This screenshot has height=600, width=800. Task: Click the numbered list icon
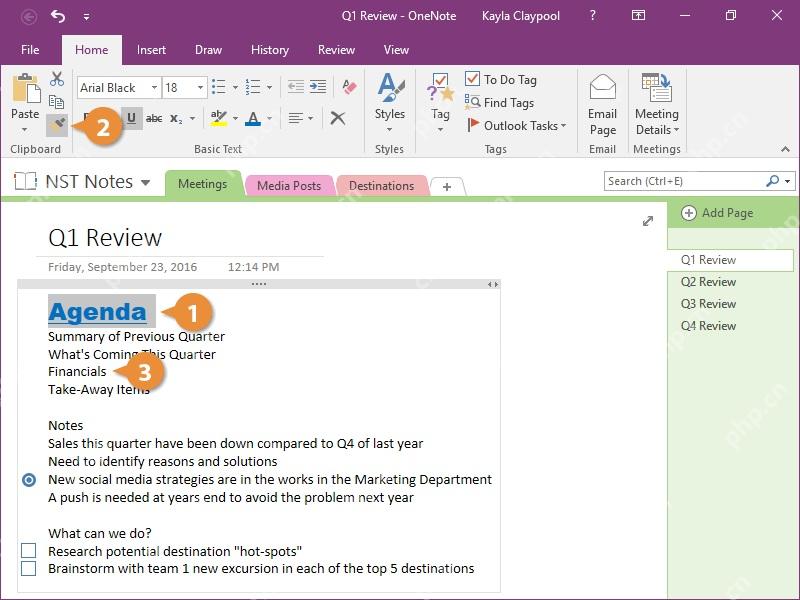[x=253, y=87]
